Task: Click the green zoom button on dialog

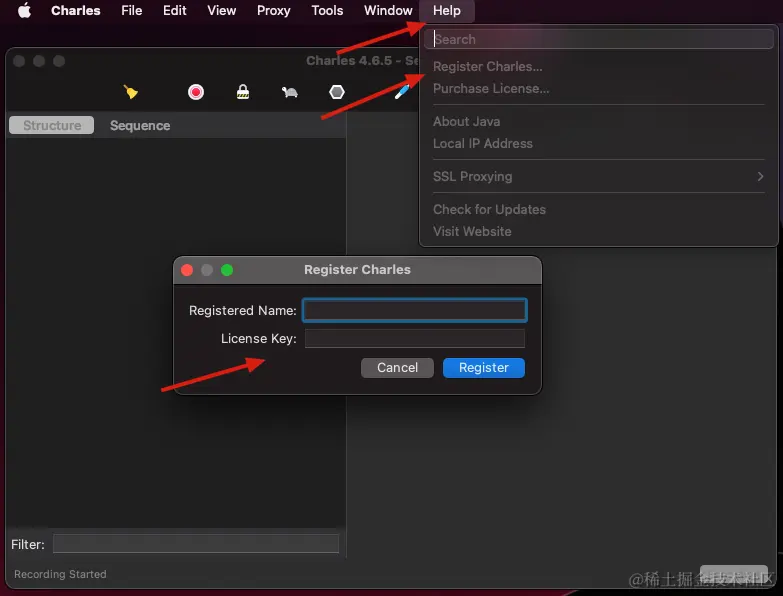Action: click(227, 270)
